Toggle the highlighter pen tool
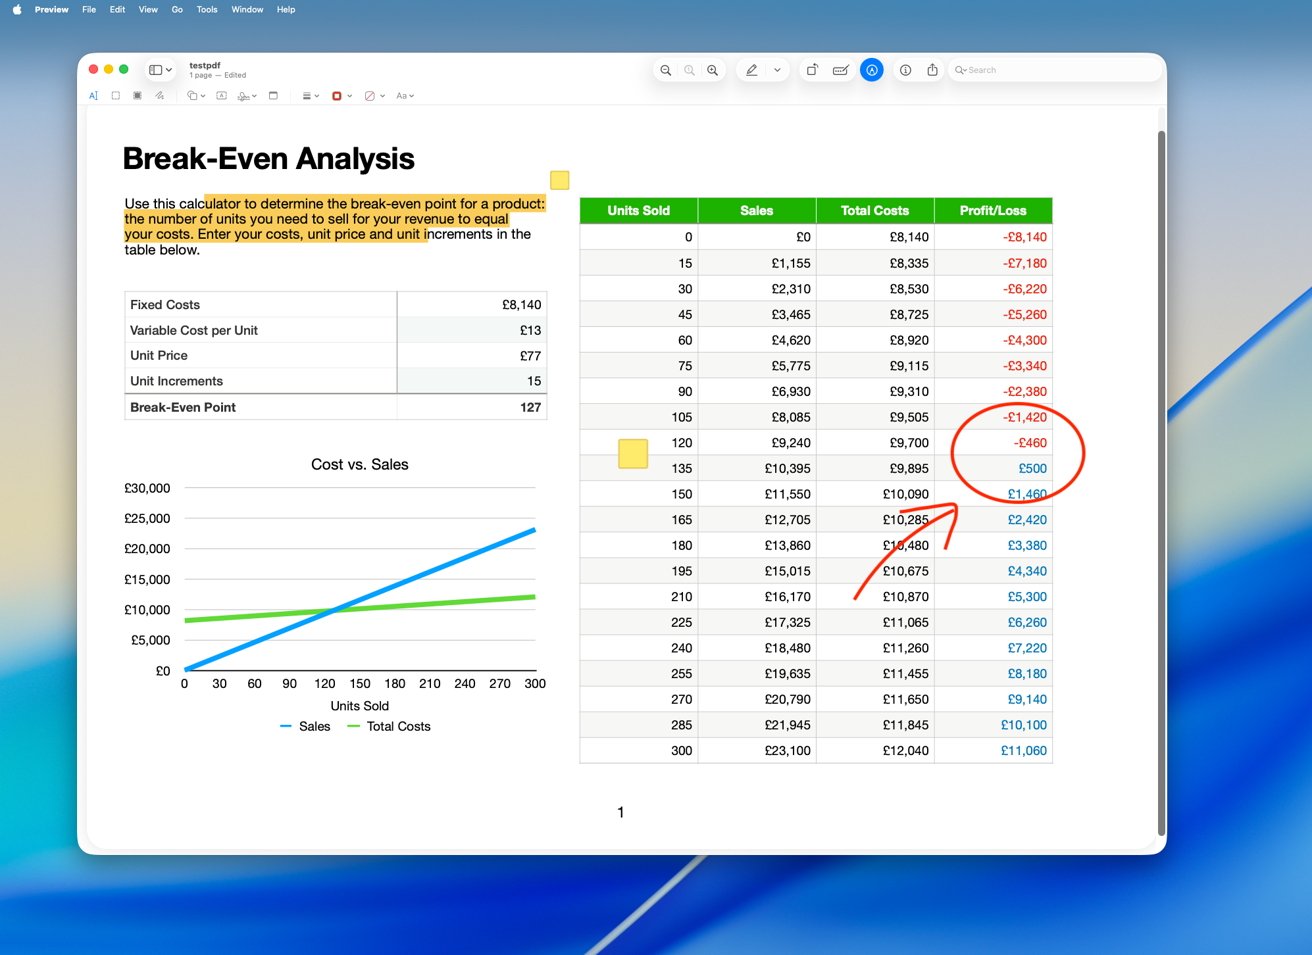Image resolution: width=1312 pixels, height=955 pixels. (x=751, y=70)
